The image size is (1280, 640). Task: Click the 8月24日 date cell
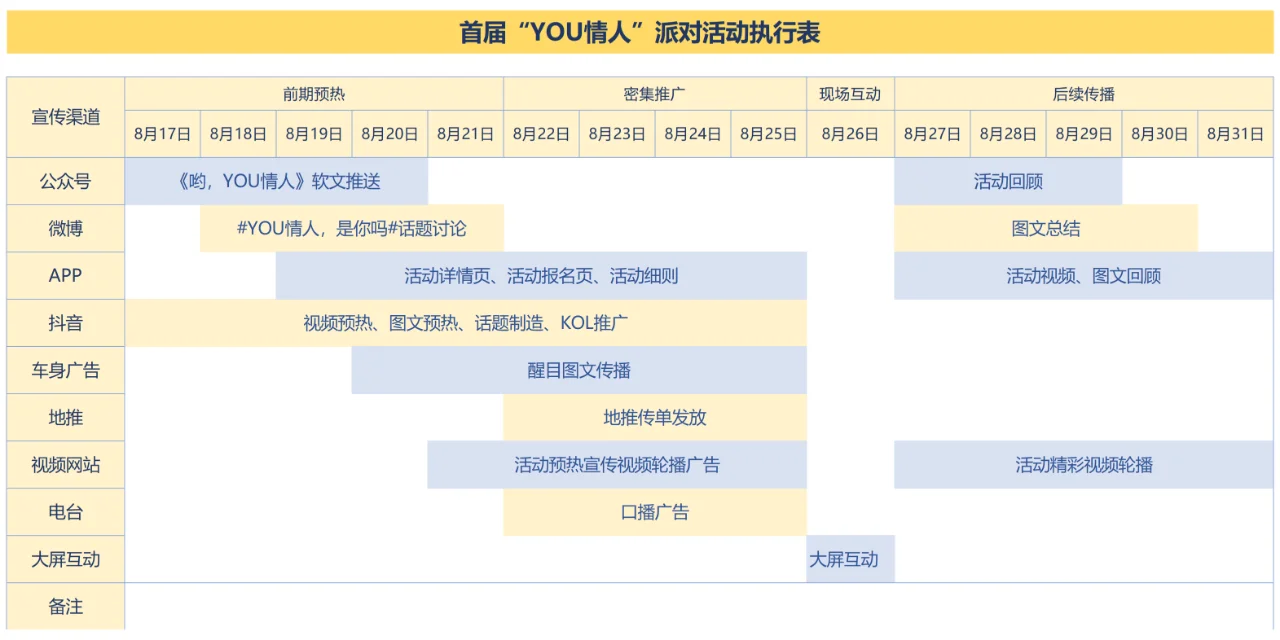(x=693, y=134)
